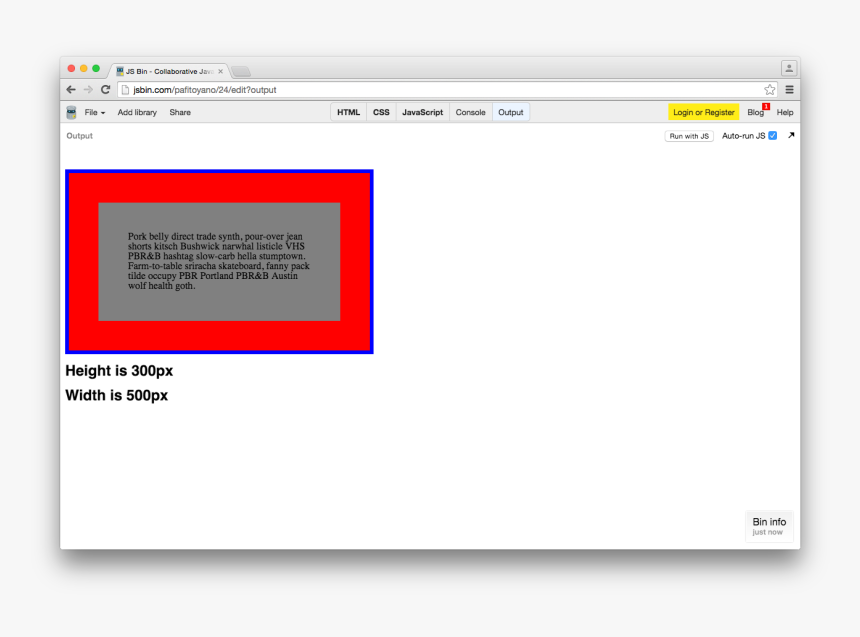The height and width of the screenshot is (637, 860).
Task: Click the Chrome user profile icon
Action: 789,68
